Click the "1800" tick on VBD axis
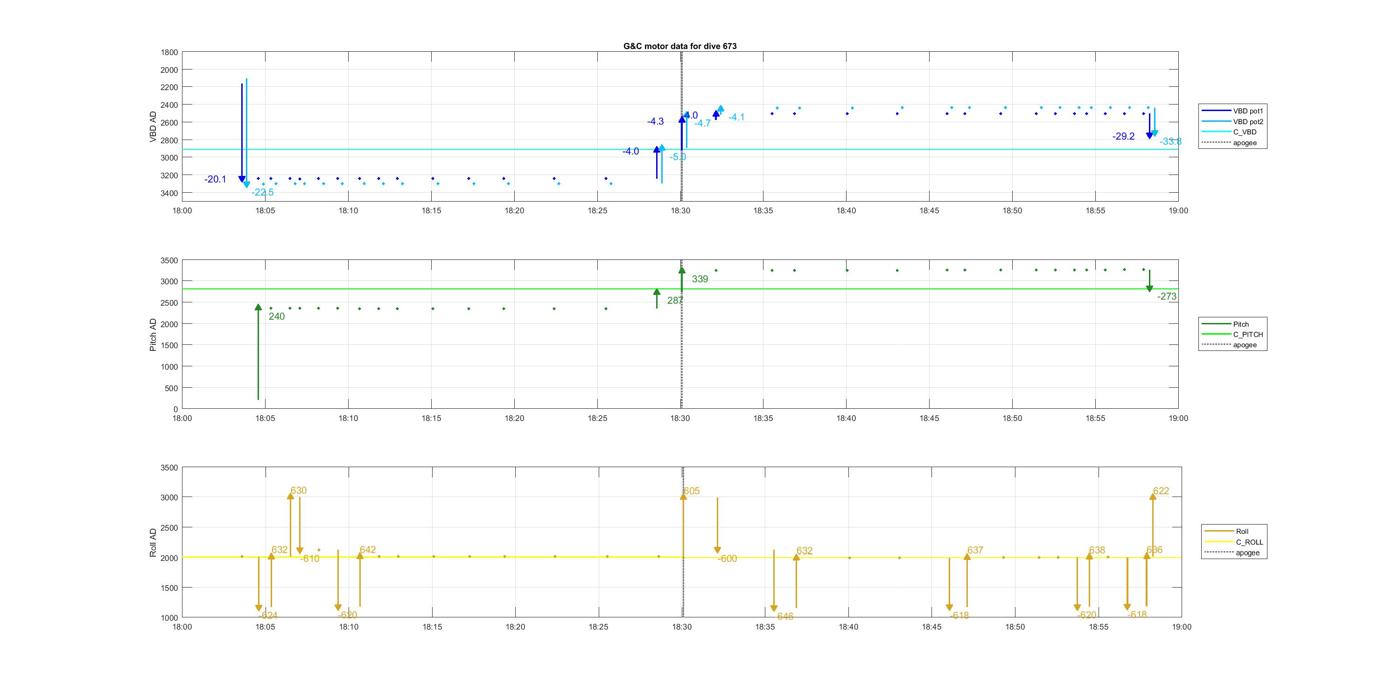 point(168,53)
